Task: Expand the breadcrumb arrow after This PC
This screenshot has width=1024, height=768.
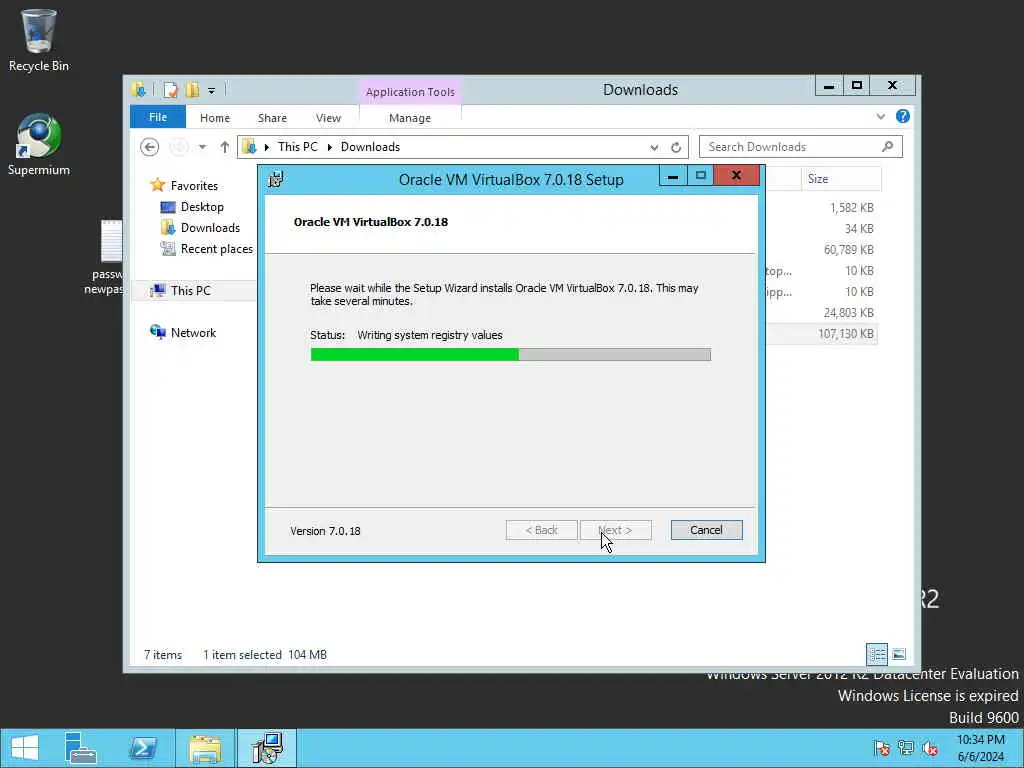Action: [x=329, y=147]
